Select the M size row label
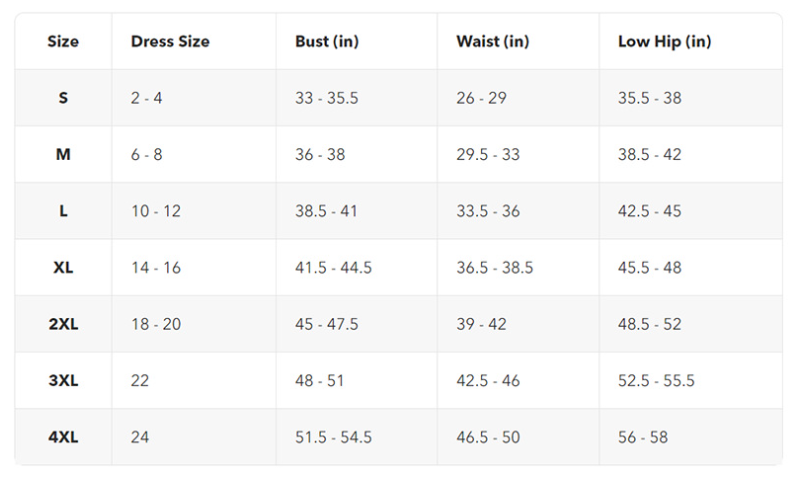 tap(63, 155)
